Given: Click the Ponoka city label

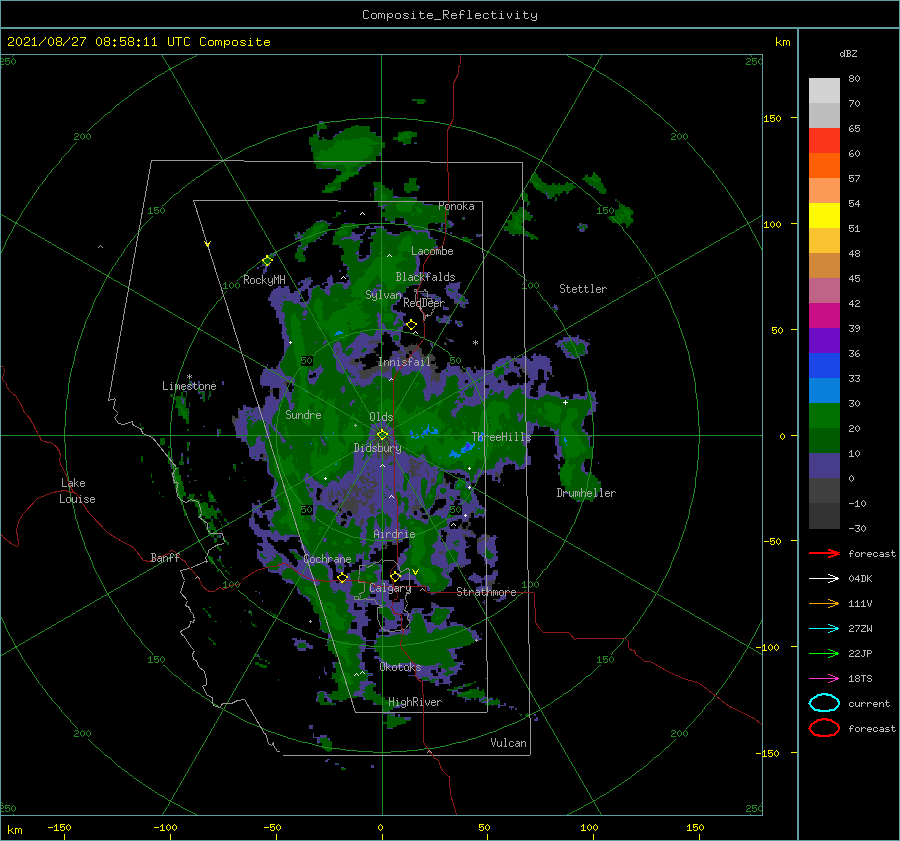Looking at the screenshot, I should point(456,206).
